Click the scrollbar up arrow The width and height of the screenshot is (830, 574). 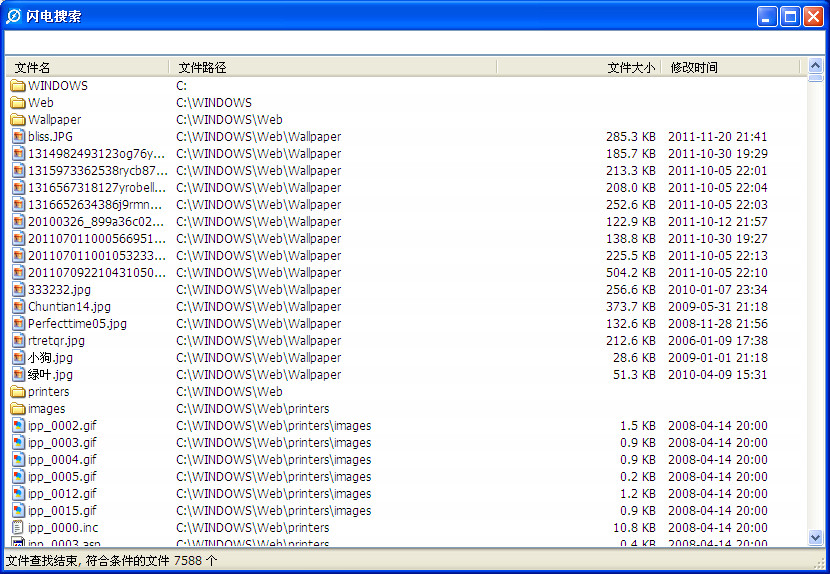point(816,66)
